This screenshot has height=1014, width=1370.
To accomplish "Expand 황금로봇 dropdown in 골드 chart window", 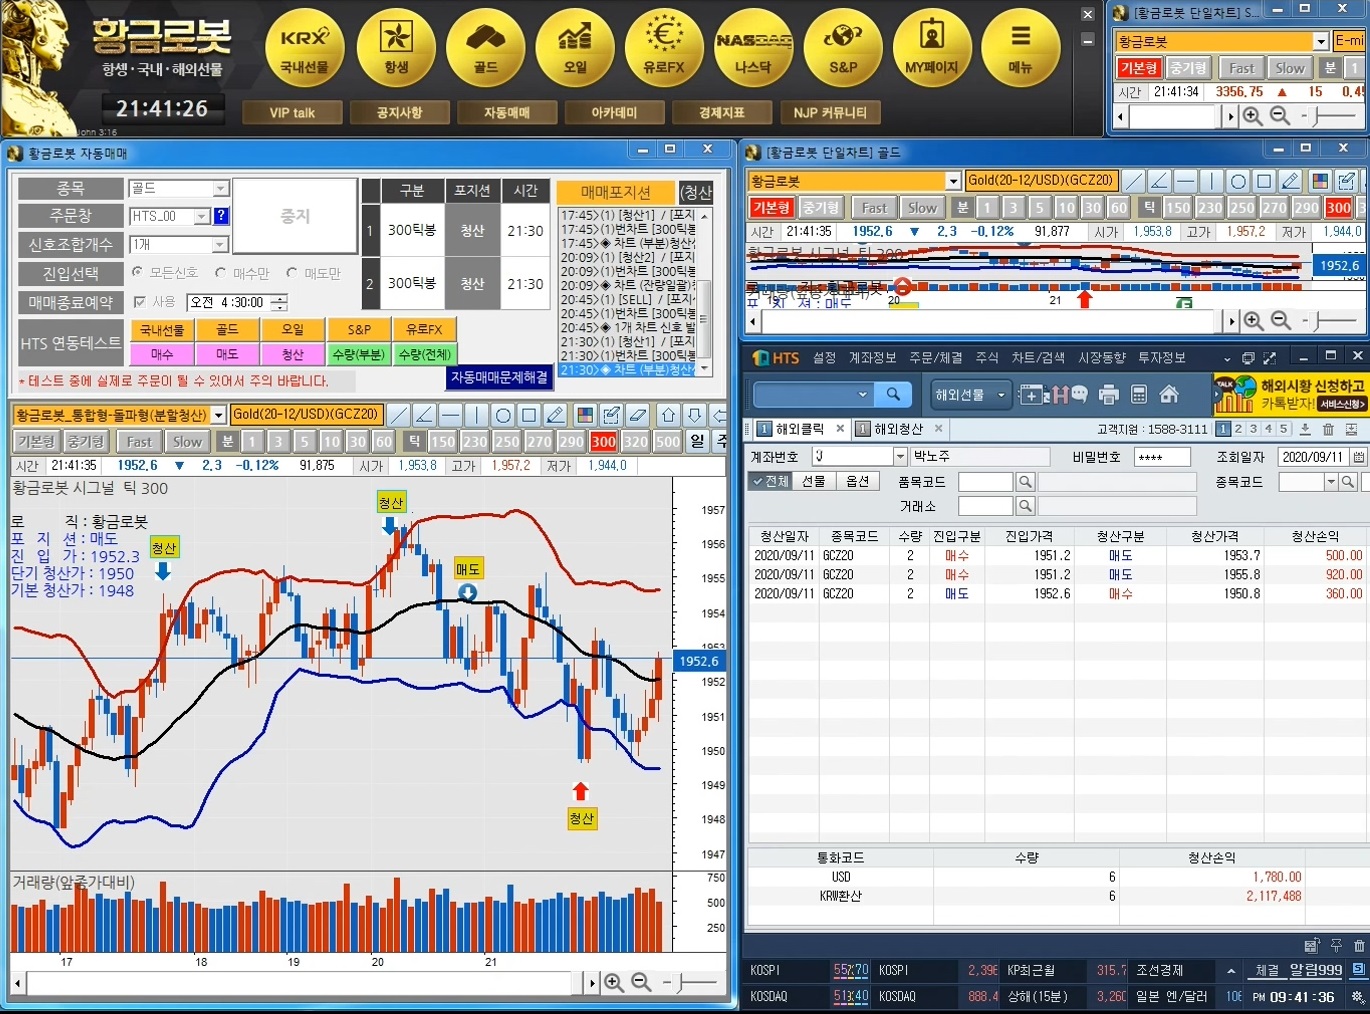I will click(953, 181).
